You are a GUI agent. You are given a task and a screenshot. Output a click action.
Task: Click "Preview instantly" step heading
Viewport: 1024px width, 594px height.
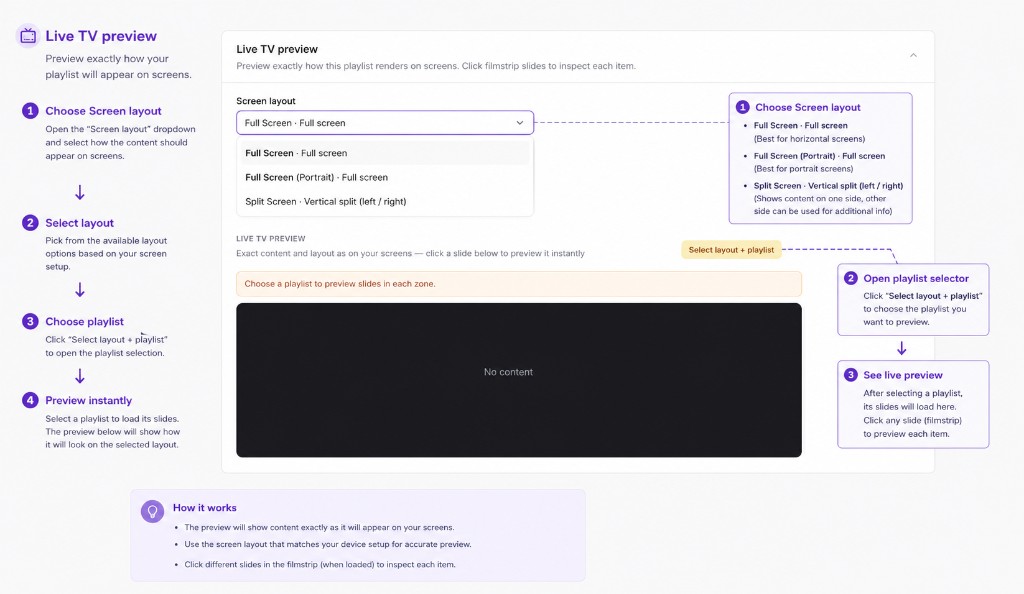click(x=88, y=400)
